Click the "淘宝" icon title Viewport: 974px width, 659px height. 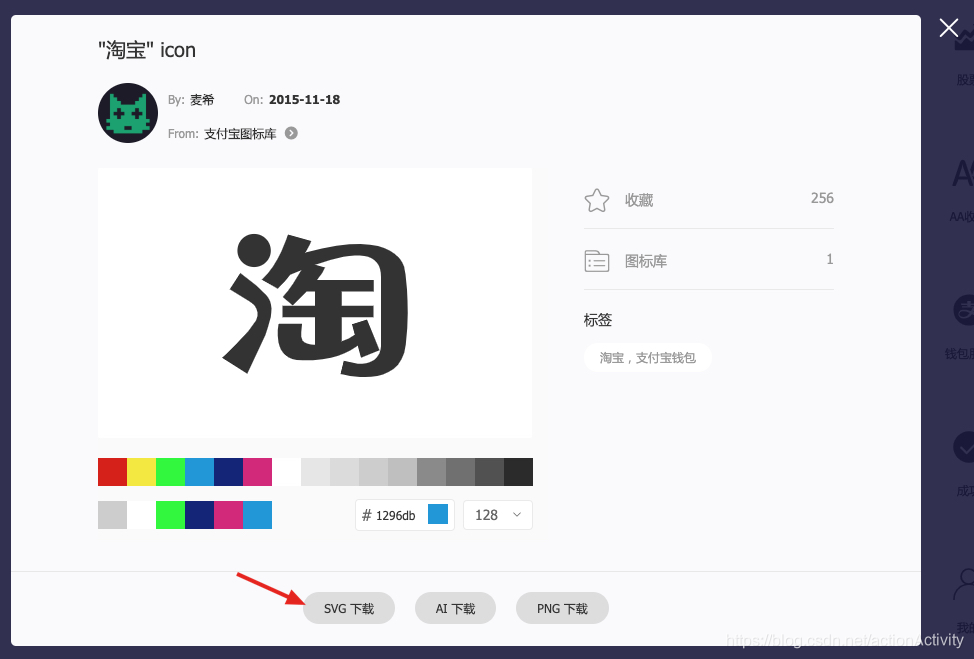tap(147, 50)
